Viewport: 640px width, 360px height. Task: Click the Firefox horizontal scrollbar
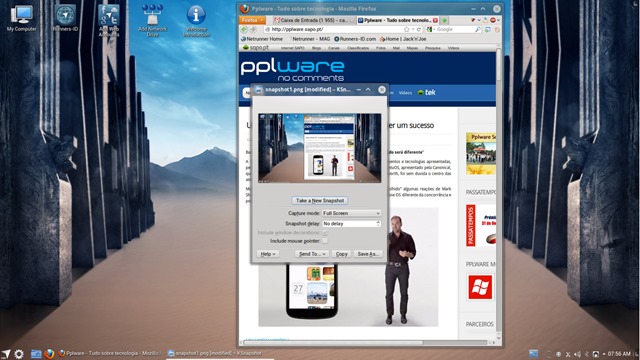click(333, 342)
